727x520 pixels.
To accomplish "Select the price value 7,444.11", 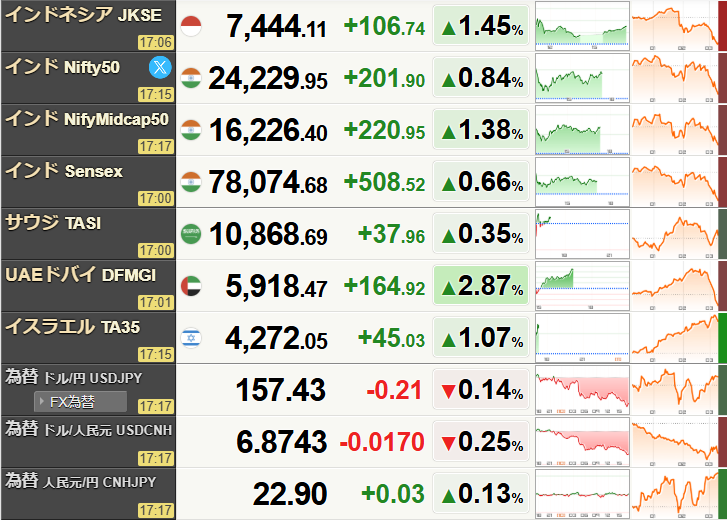I will pyautogui.click(x=276, y=26).
